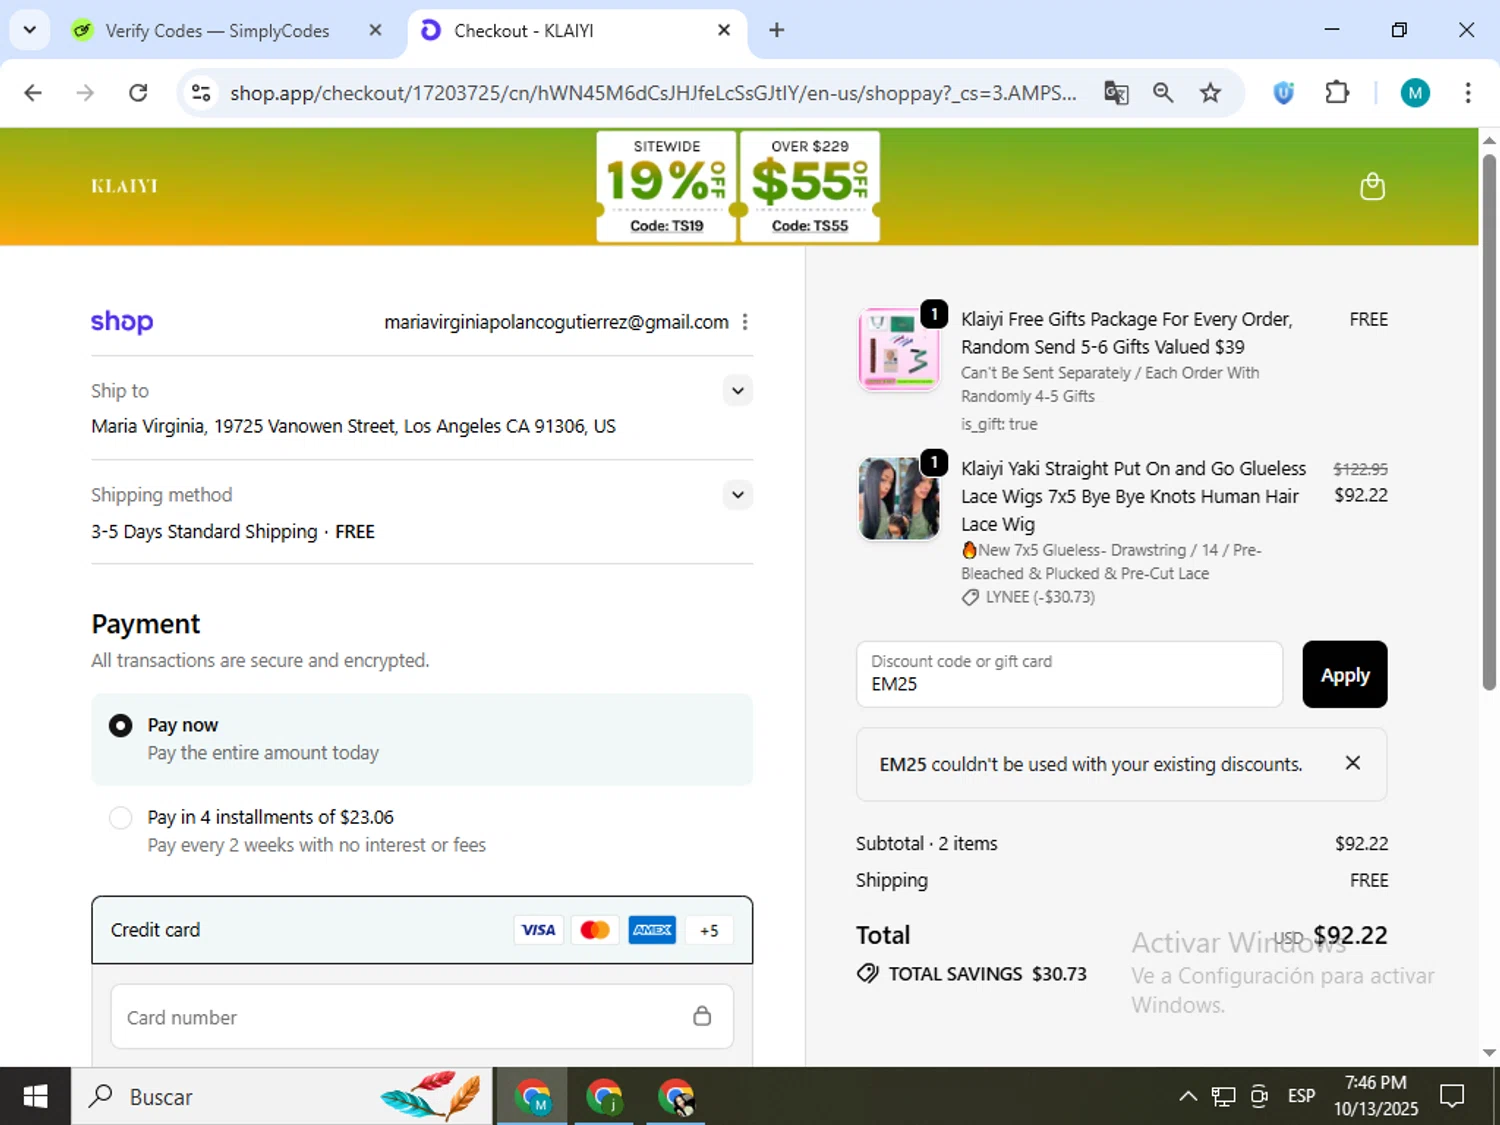Click the TOTAL SAVINGS tag icon

[x=868, y=973]
